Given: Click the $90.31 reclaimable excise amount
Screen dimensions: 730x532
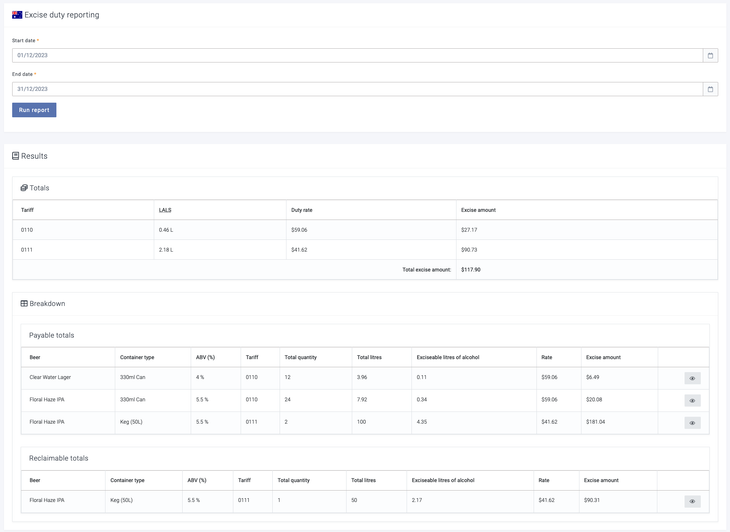Looking at the screenshot, I should tap(592, 500).
